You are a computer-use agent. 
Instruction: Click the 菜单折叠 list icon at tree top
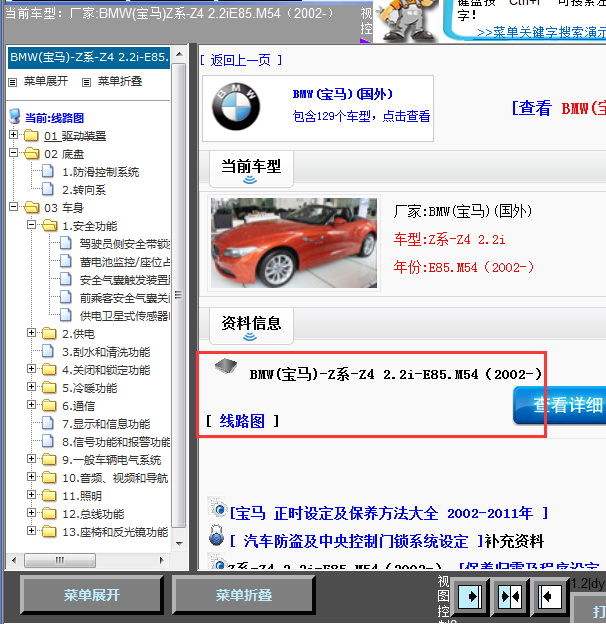pos(86,82)
